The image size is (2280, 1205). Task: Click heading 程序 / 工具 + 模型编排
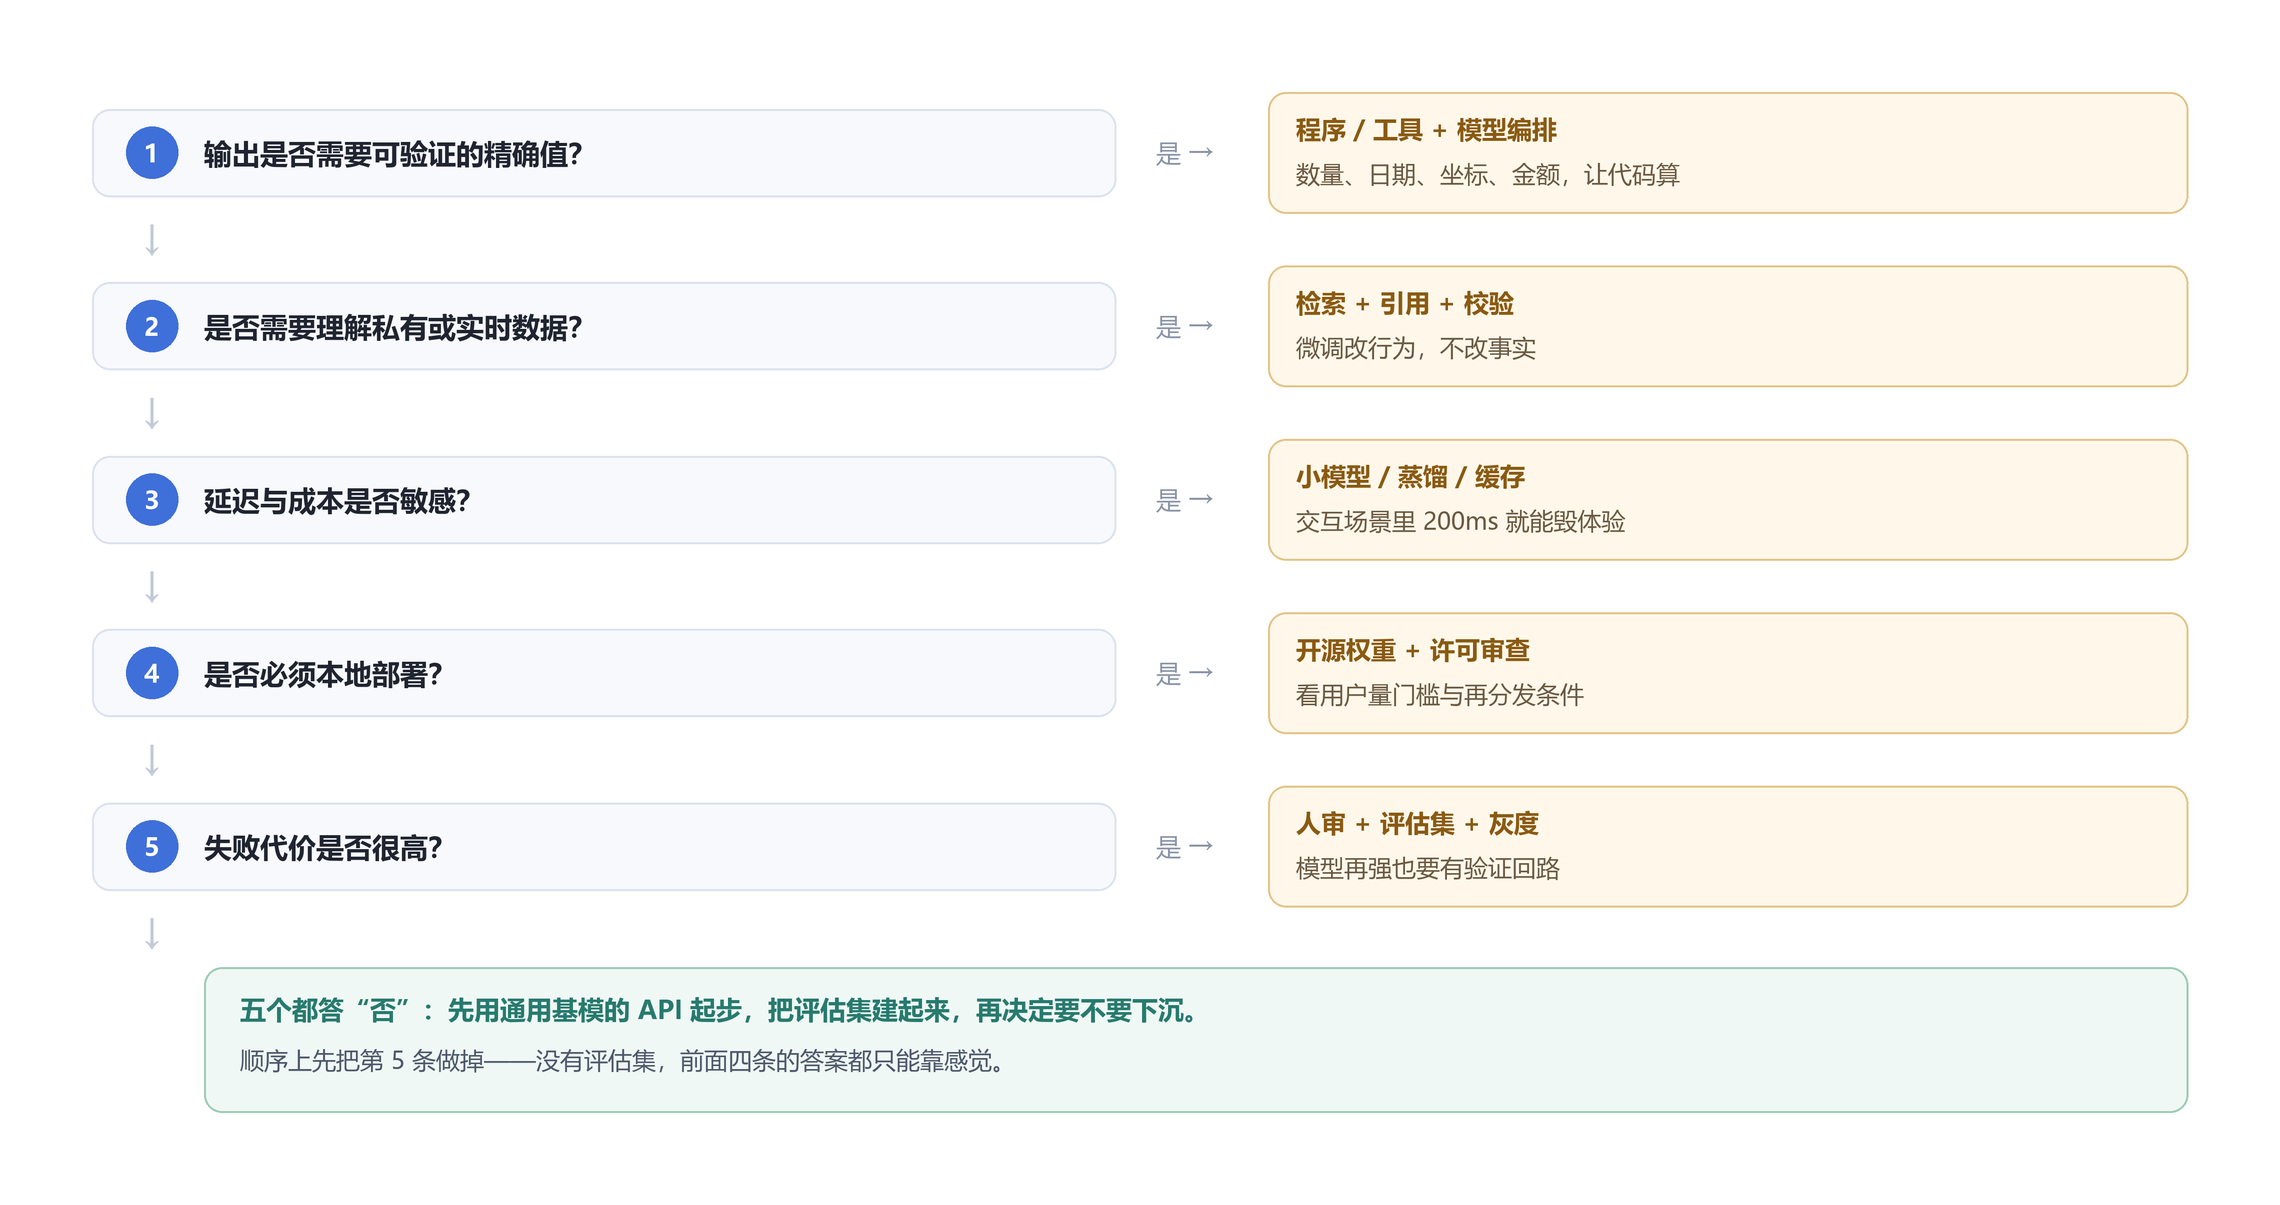(x=1426, y=130)
